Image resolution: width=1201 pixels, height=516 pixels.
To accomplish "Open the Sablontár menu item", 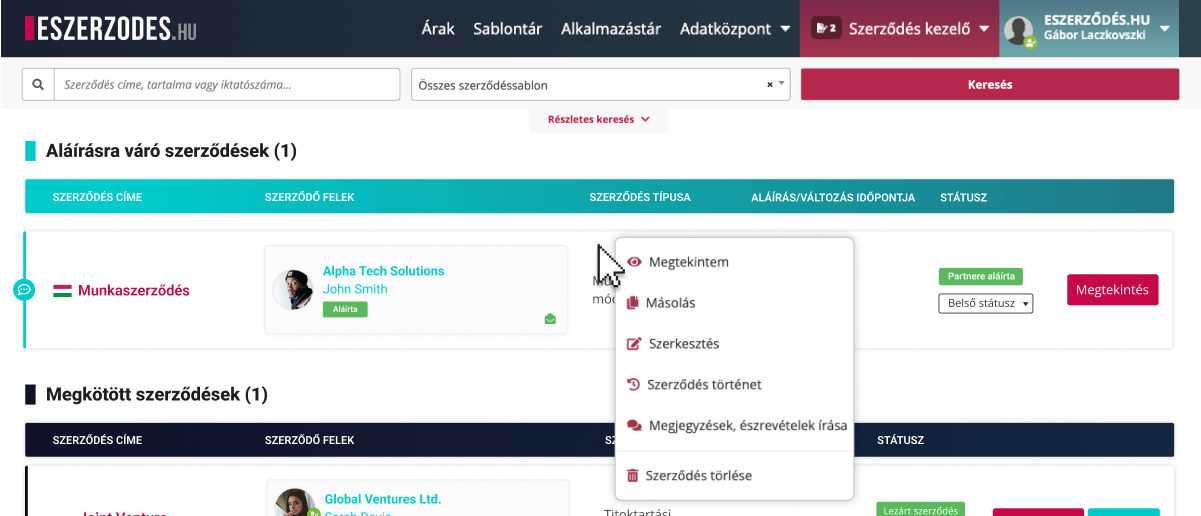I will pyautogui.click(x=508, y=28).
